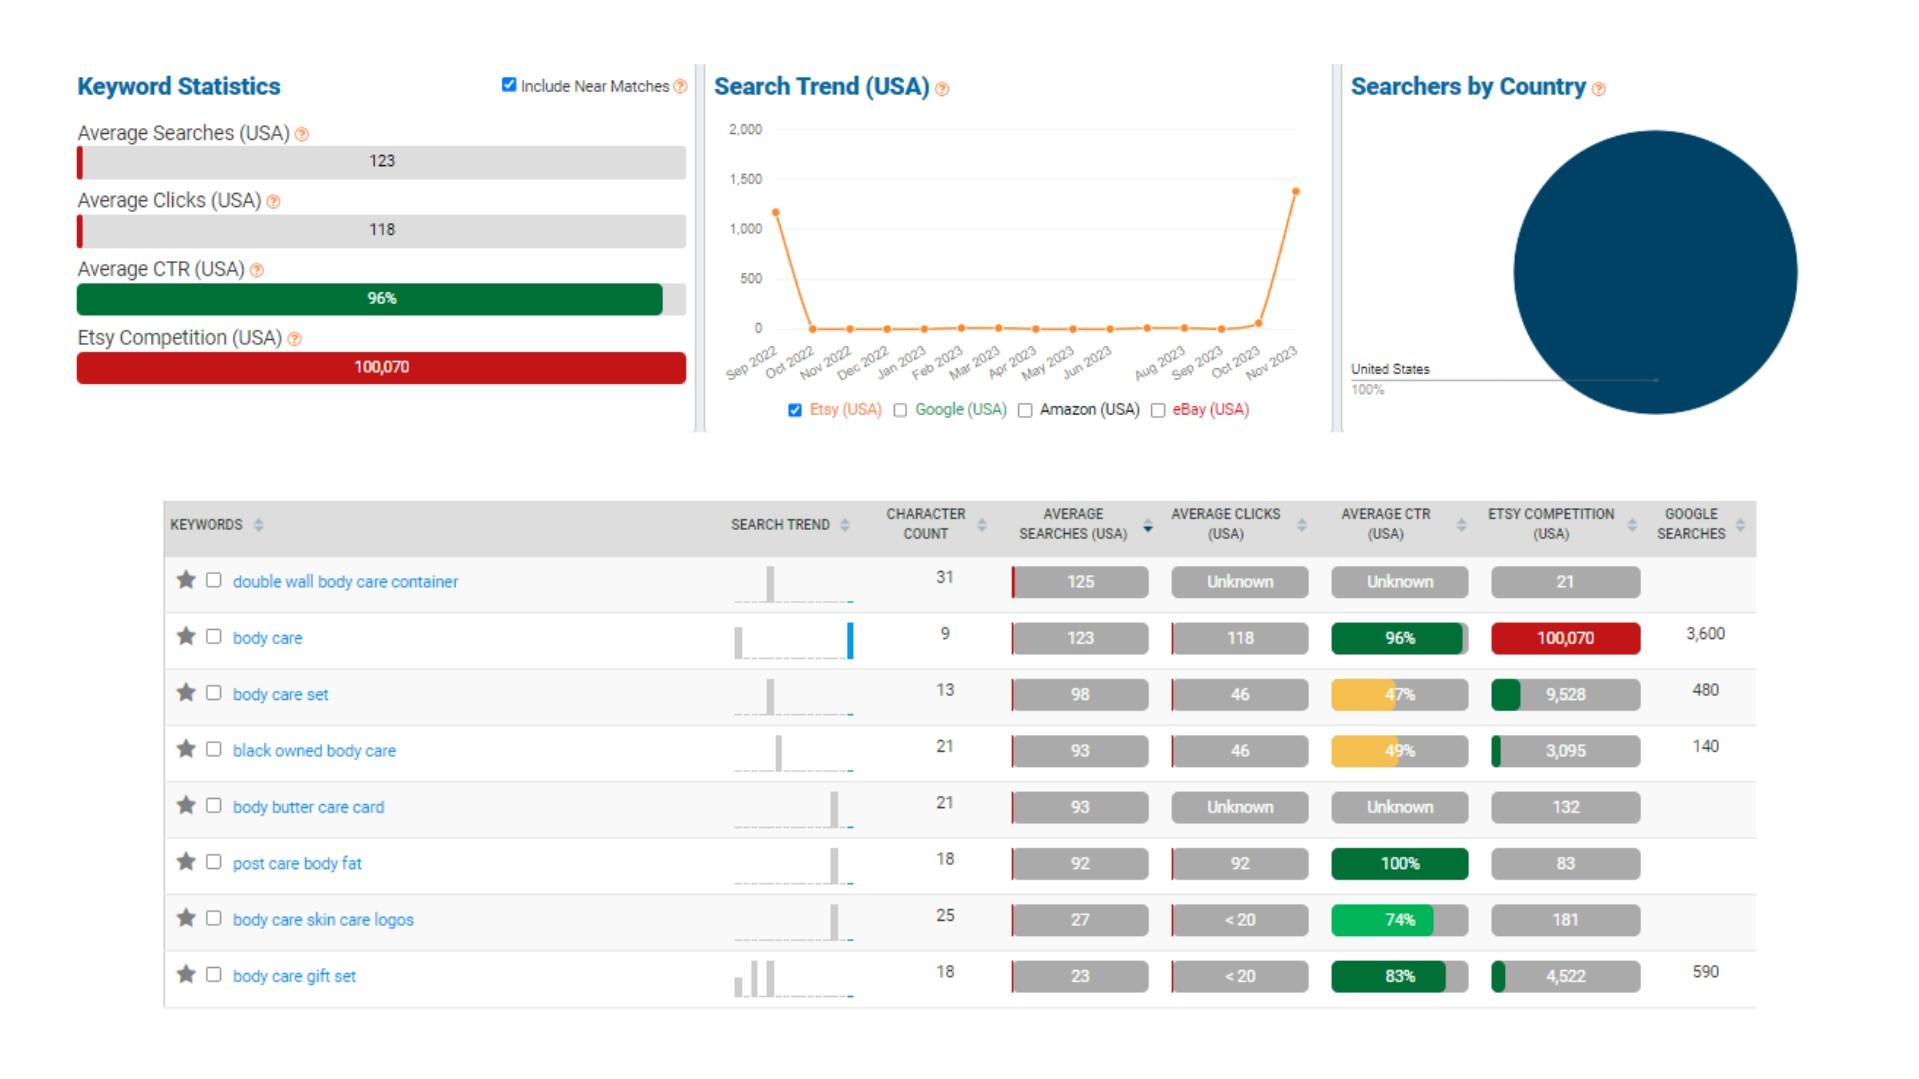This screenshot has height=1079, width=1919.
Task: Click 74% CTR cell for skin care logos
Action: pyautogui.click(x=1399, y=920)
